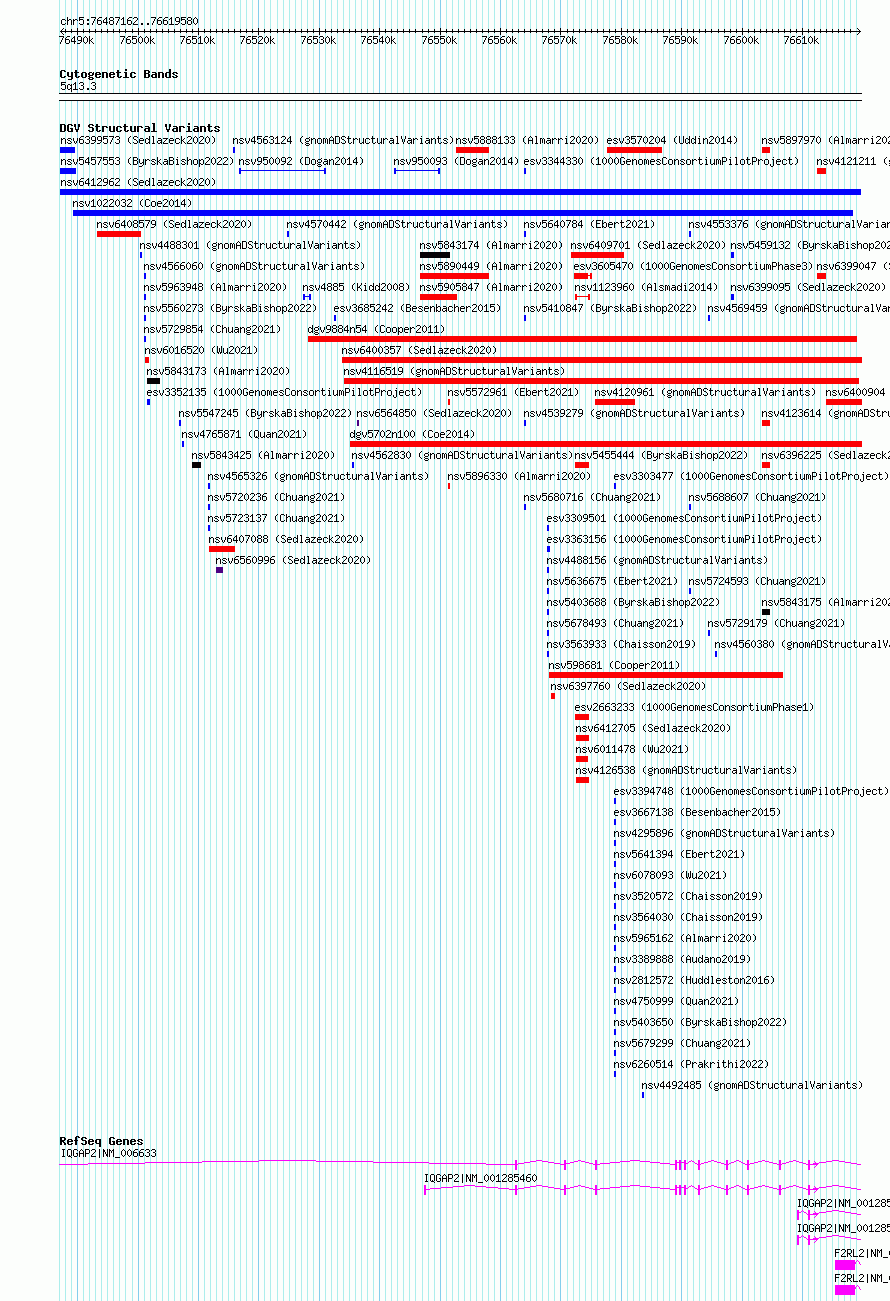Open variant nsv4563124 gnomAD label
The width and height of the screenshot is (890, 1301).
coord(343,141)
